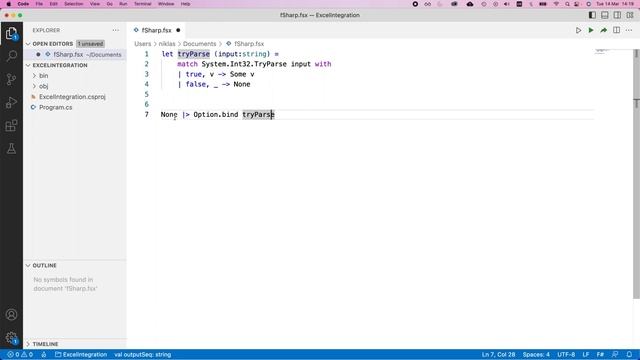Screen dimensions: 640x360
Task: Expand the bin folder
Action: [x=75, y=76]
